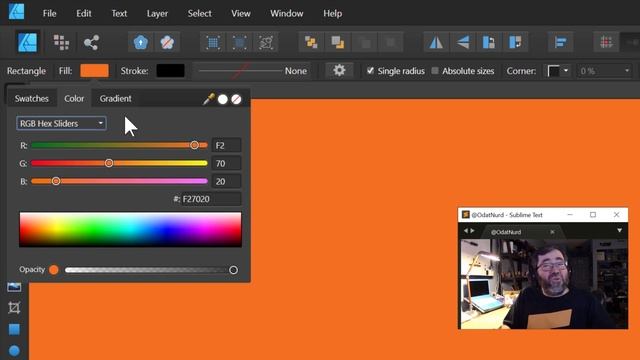Click the first greyed-out arrange icon
640x360 pixels.
click(x=364, y=42)
